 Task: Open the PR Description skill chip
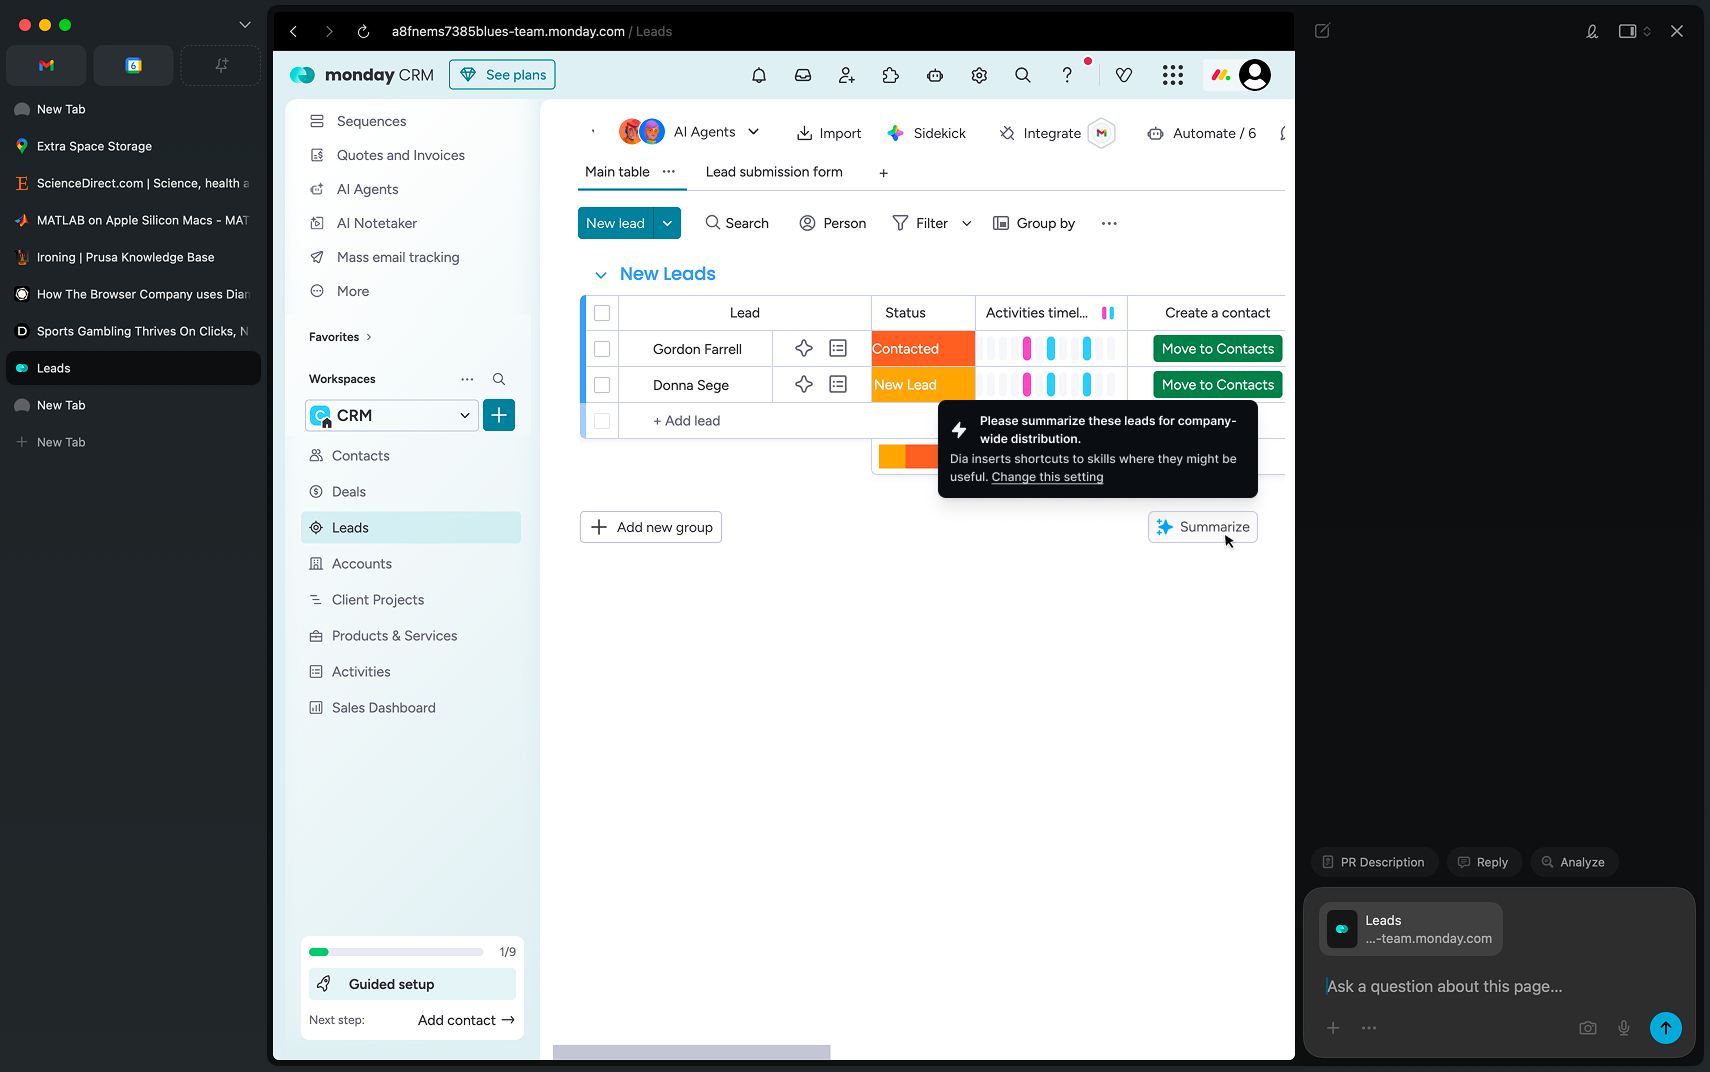pos(1374,862)
